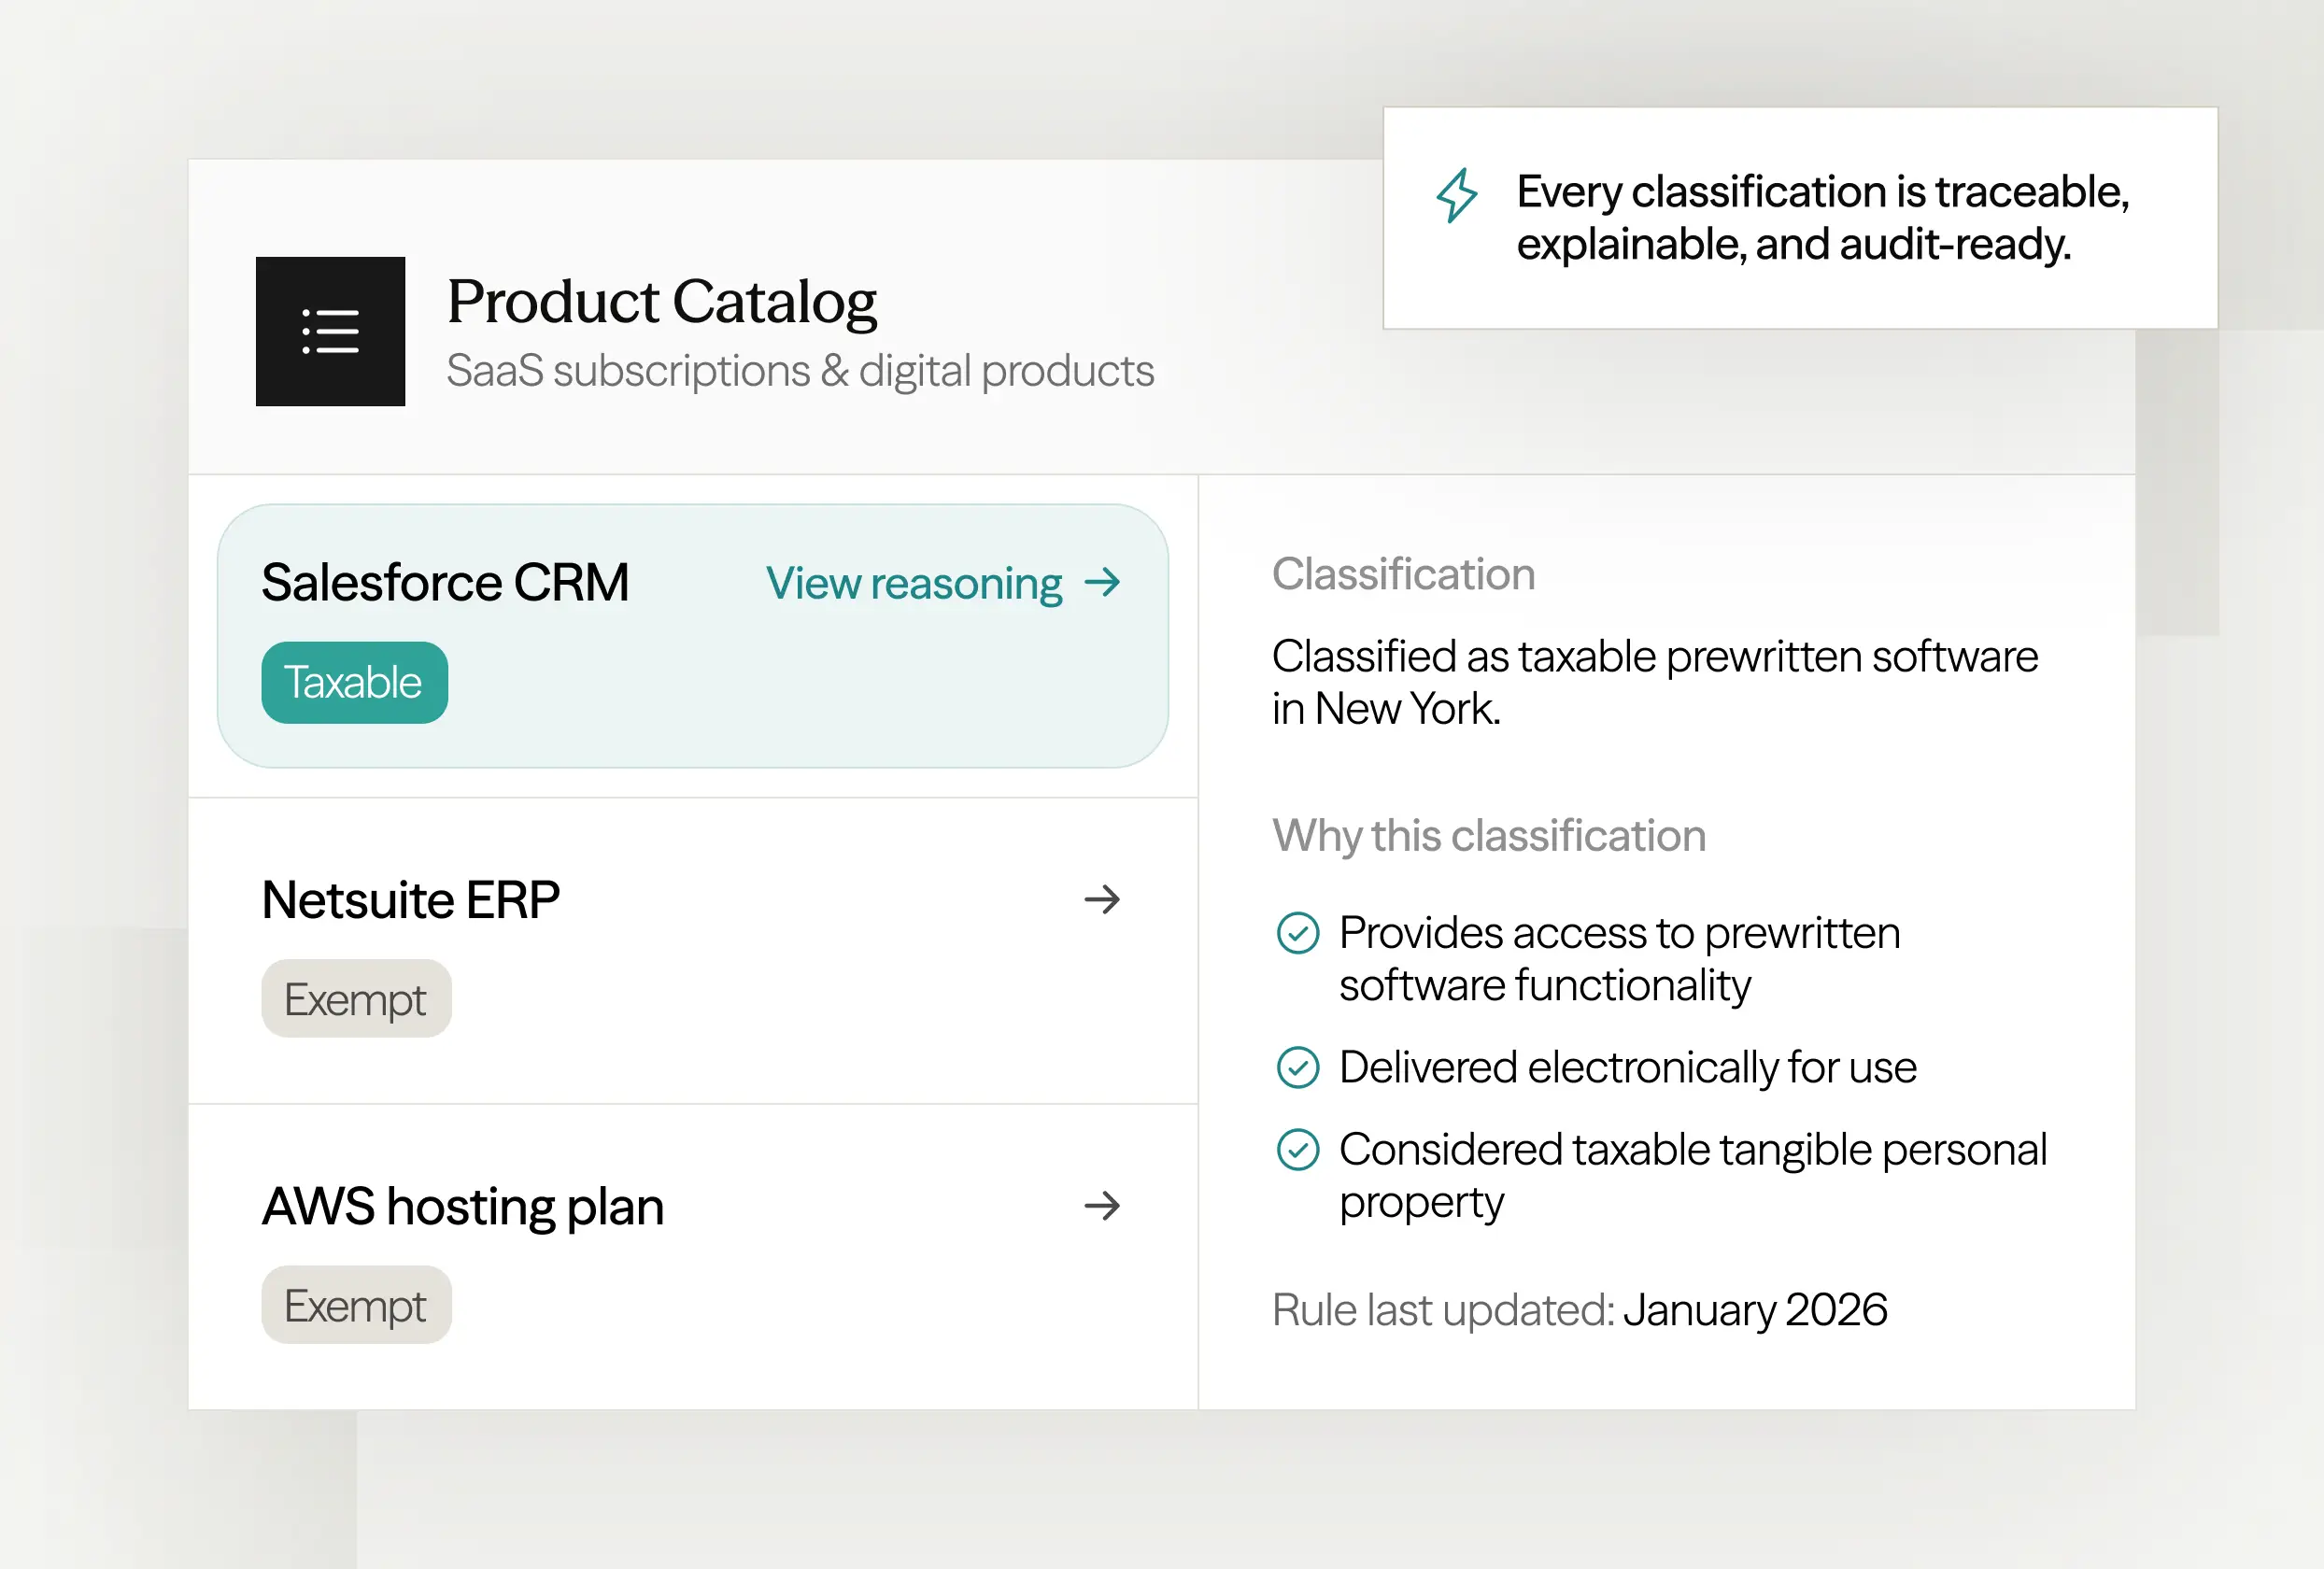Screen dimensions: 2324x1569
Task: Select the Salesforce CRM item
Action: coord(445,582)
